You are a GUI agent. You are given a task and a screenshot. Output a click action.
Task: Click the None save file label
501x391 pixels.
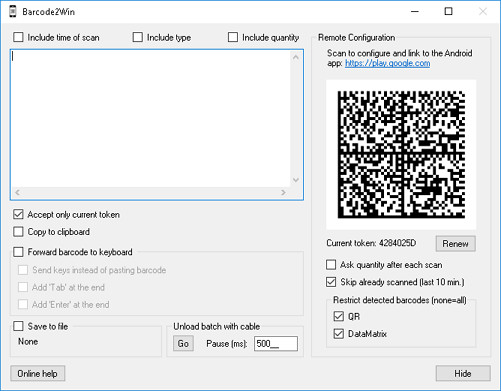(x=28, y=341)
